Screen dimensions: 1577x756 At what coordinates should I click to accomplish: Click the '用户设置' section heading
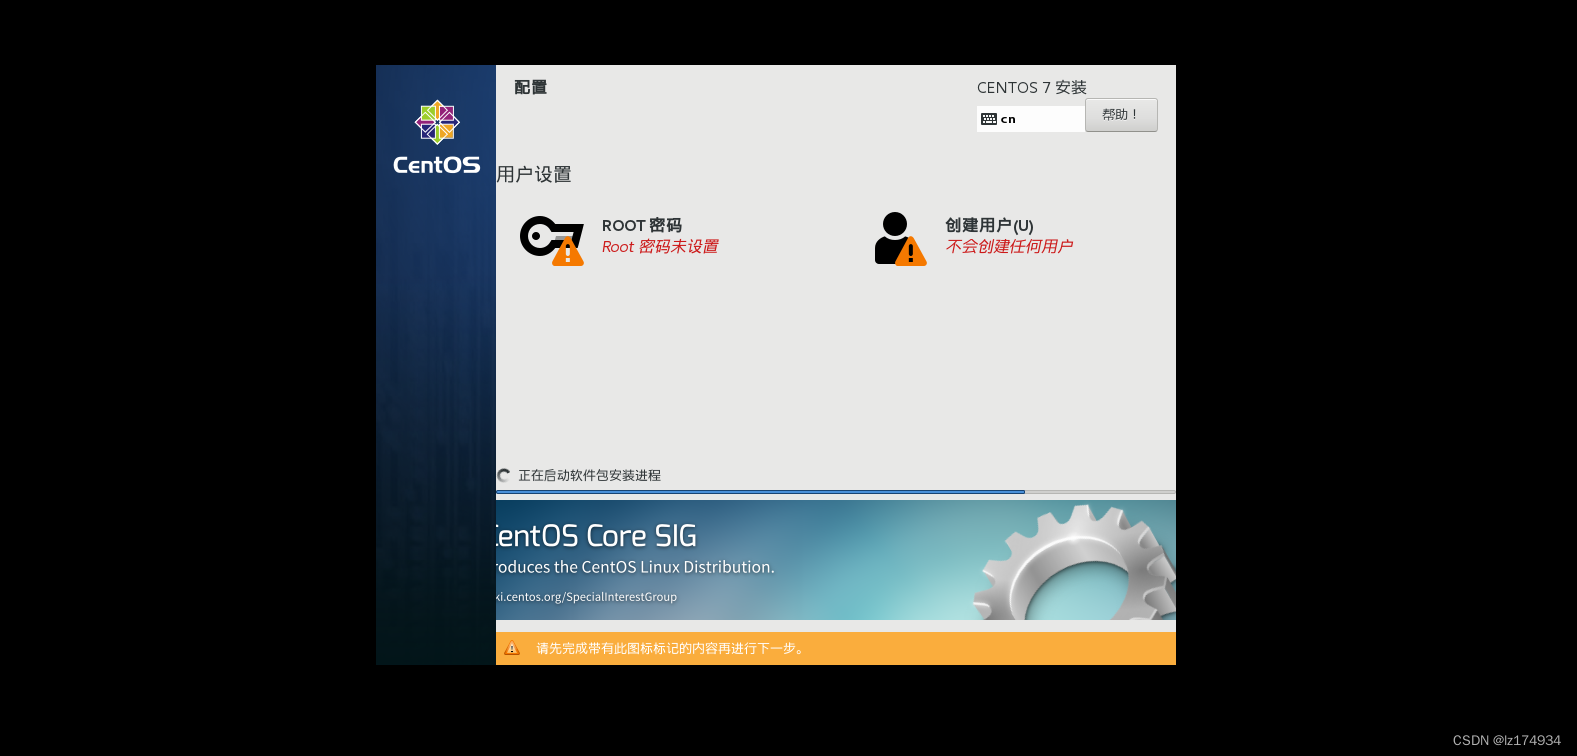tap(534, 174)
